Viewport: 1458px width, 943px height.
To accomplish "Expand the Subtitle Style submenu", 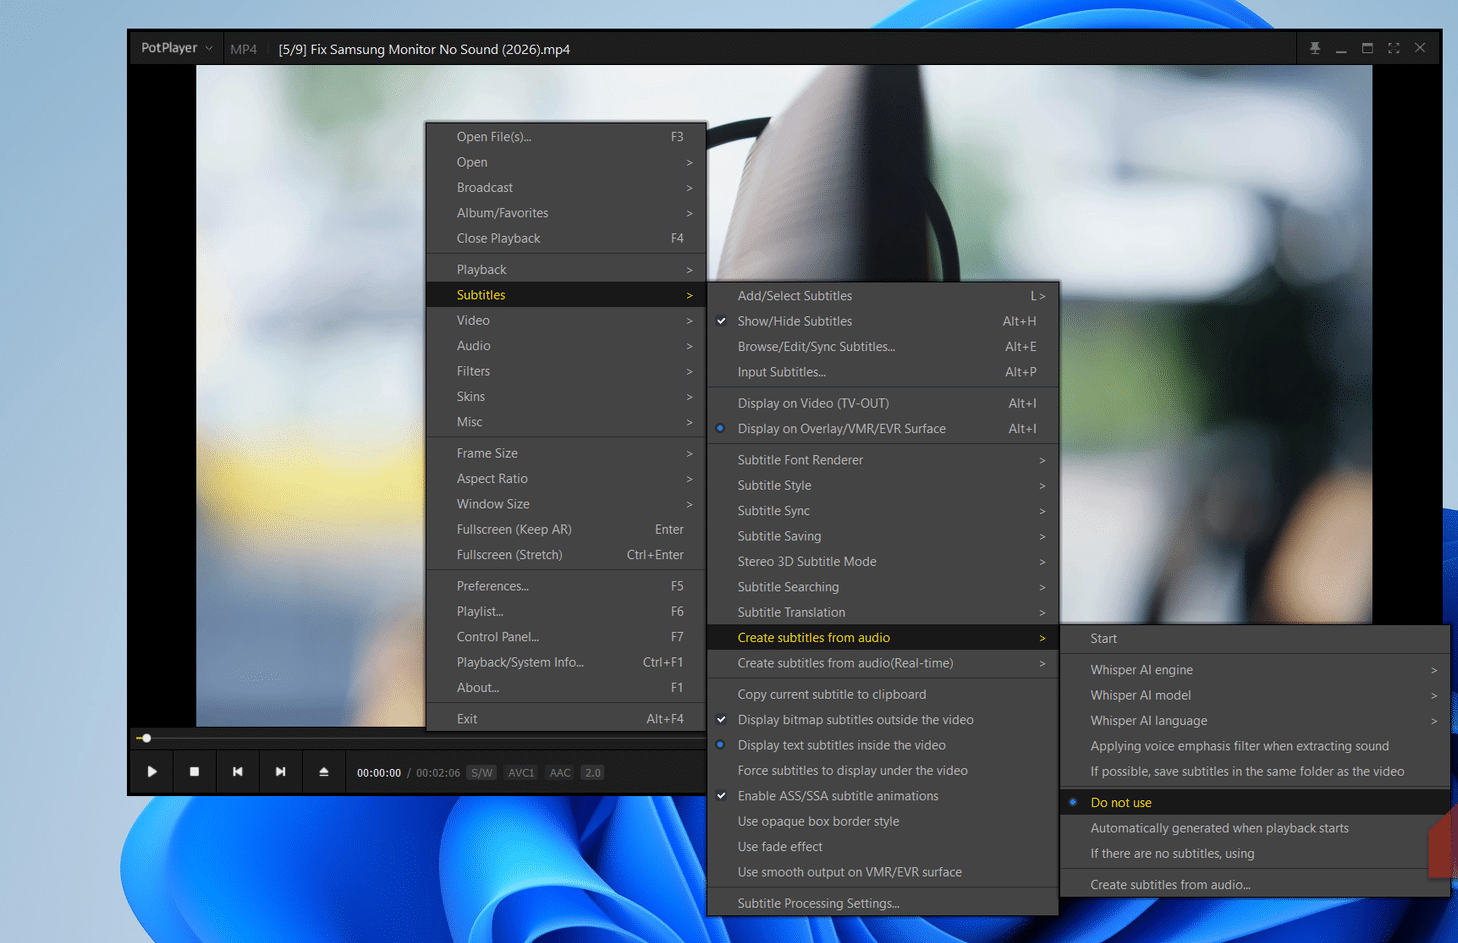I will (883, 485).
